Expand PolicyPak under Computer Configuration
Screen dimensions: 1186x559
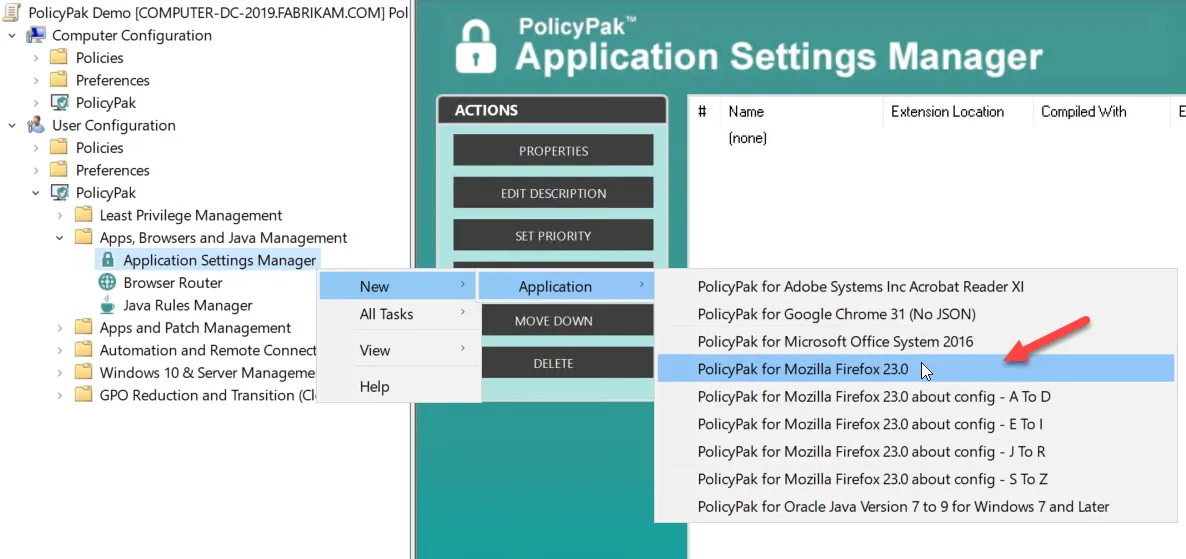coord(36,103)
